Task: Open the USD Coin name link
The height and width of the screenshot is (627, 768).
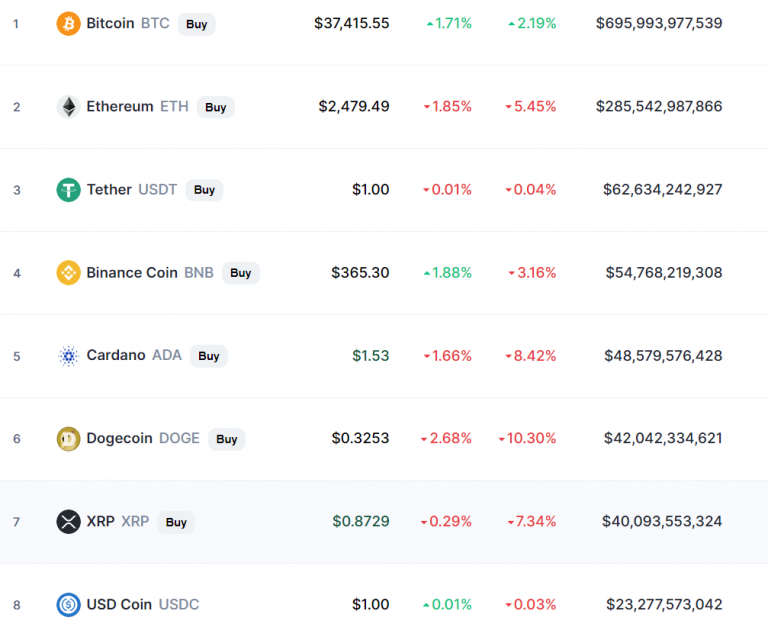Action: point(119,604)
